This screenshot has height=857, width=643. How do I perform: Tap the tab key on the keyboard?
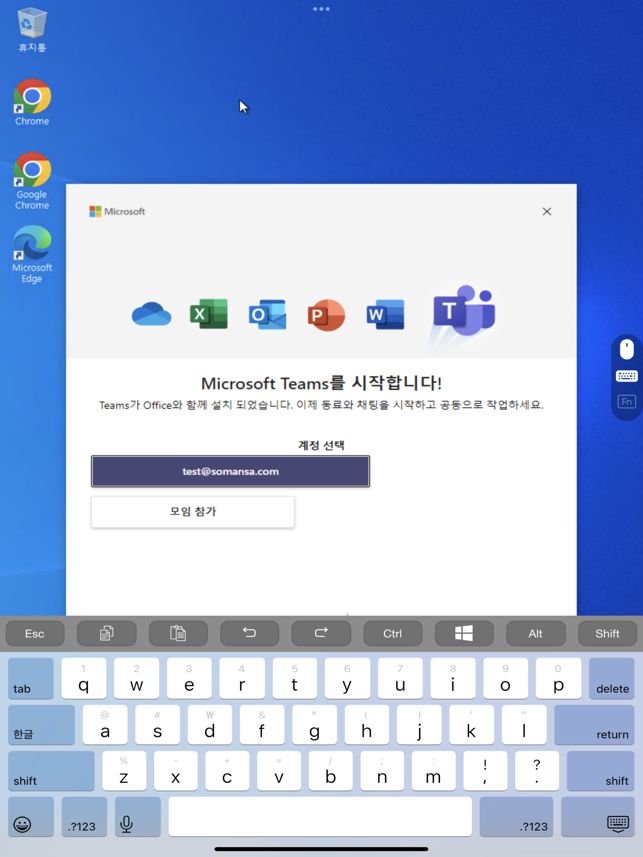pos(31,678)
